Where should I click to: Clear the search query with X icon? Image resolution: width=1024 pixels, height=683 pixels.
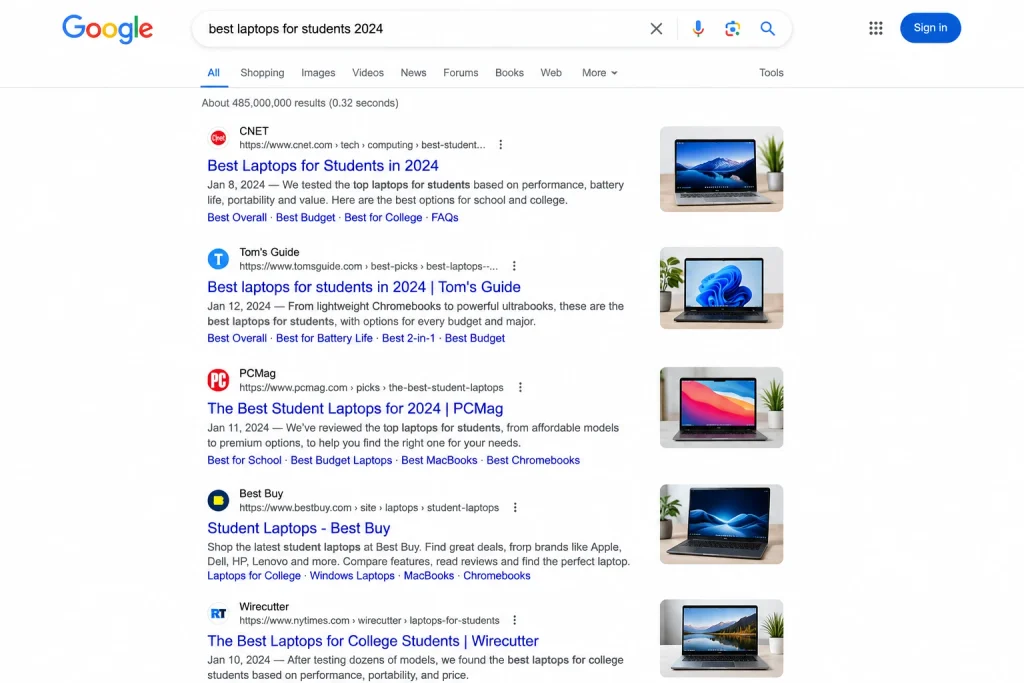pos(656,29)
